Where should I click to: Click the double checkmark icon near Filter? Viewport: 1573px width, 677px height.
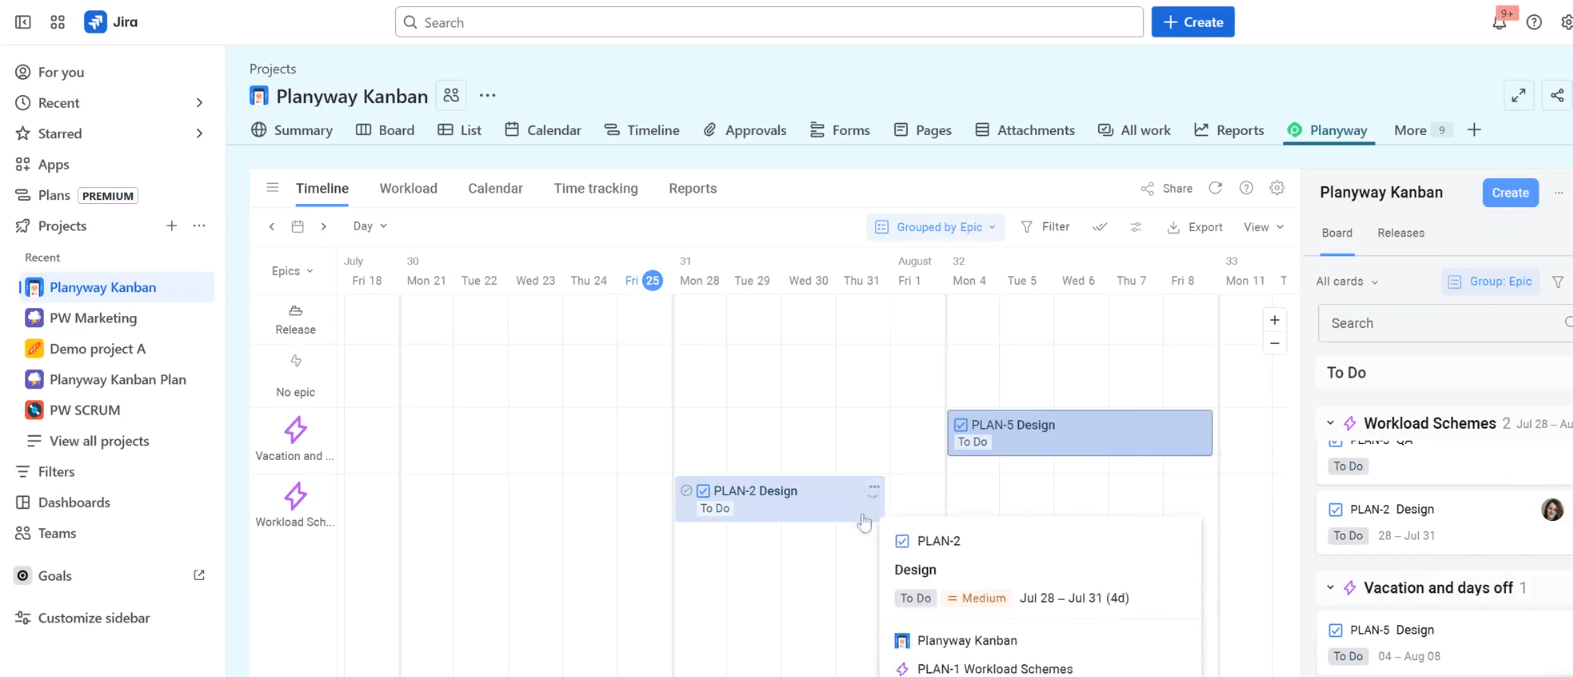(1100, 227)
